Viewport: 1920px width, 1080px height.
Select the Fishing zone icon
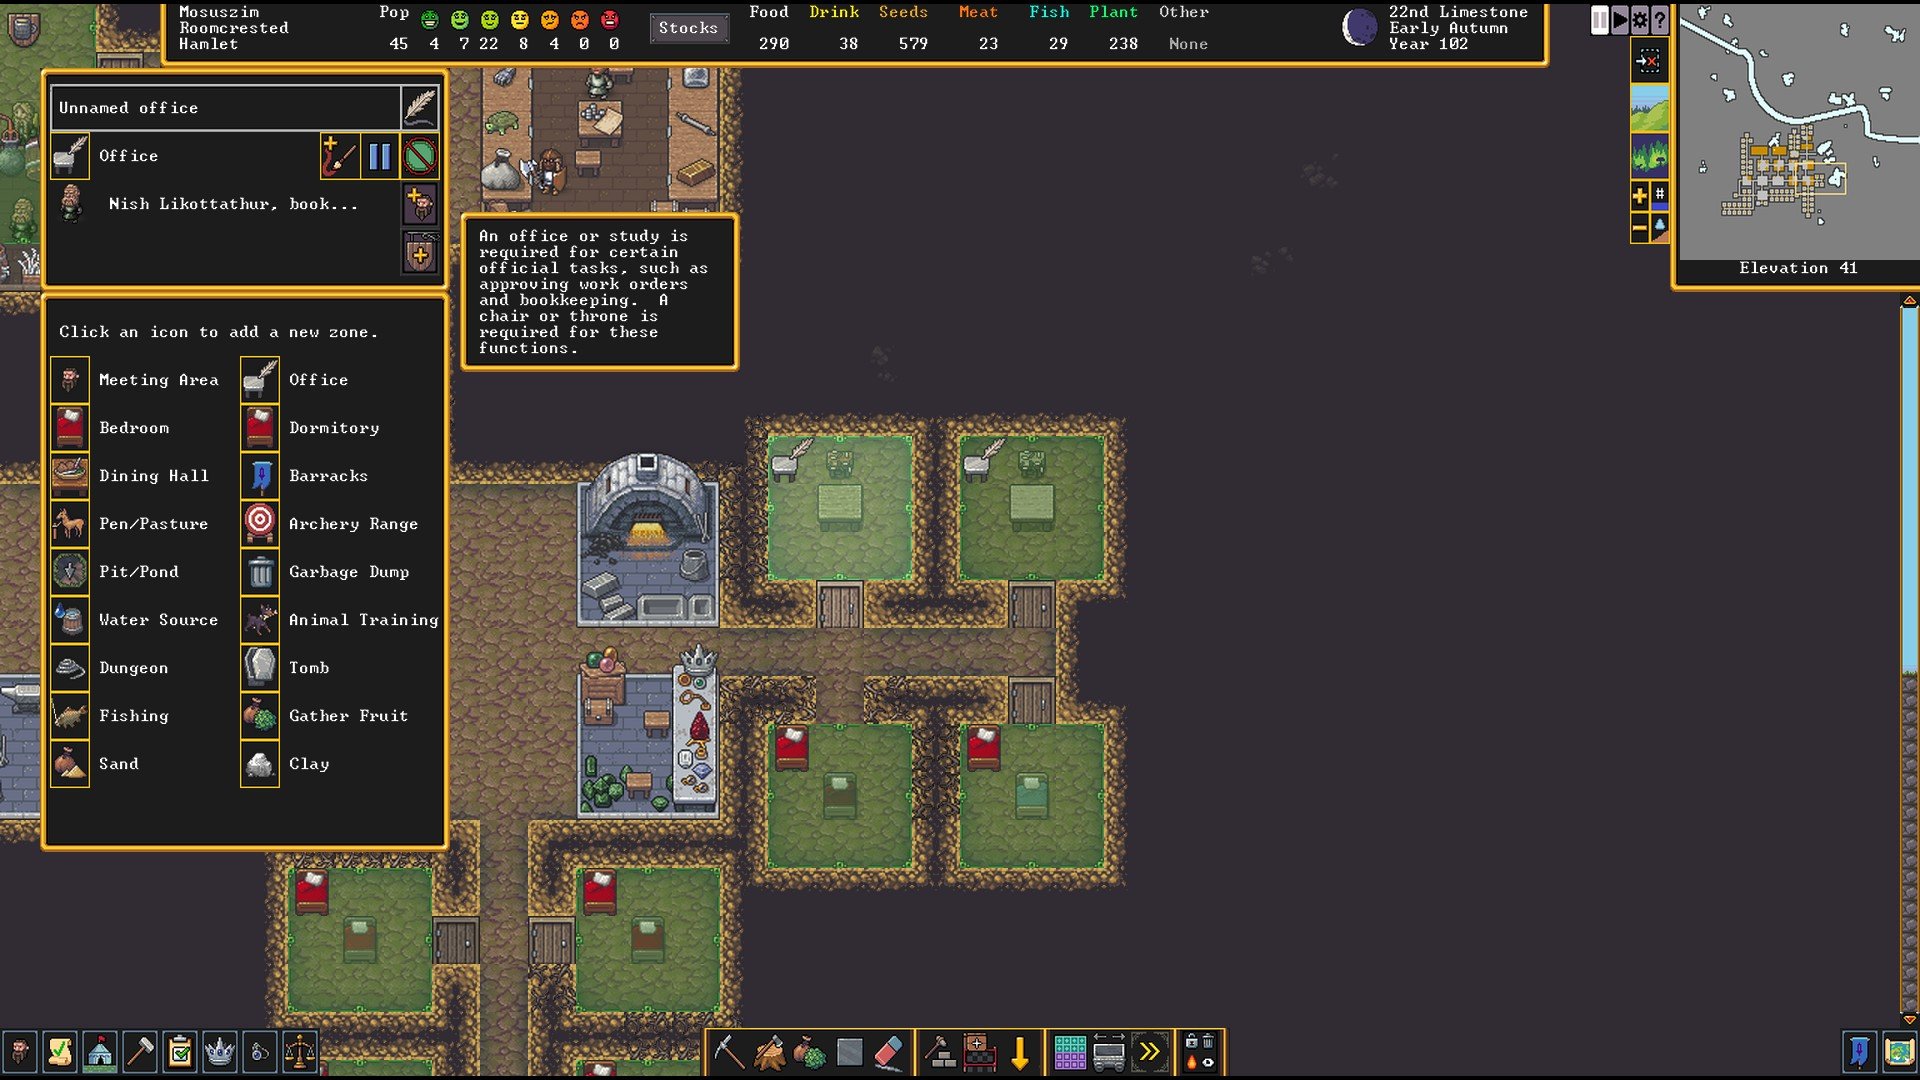point(69,715)
